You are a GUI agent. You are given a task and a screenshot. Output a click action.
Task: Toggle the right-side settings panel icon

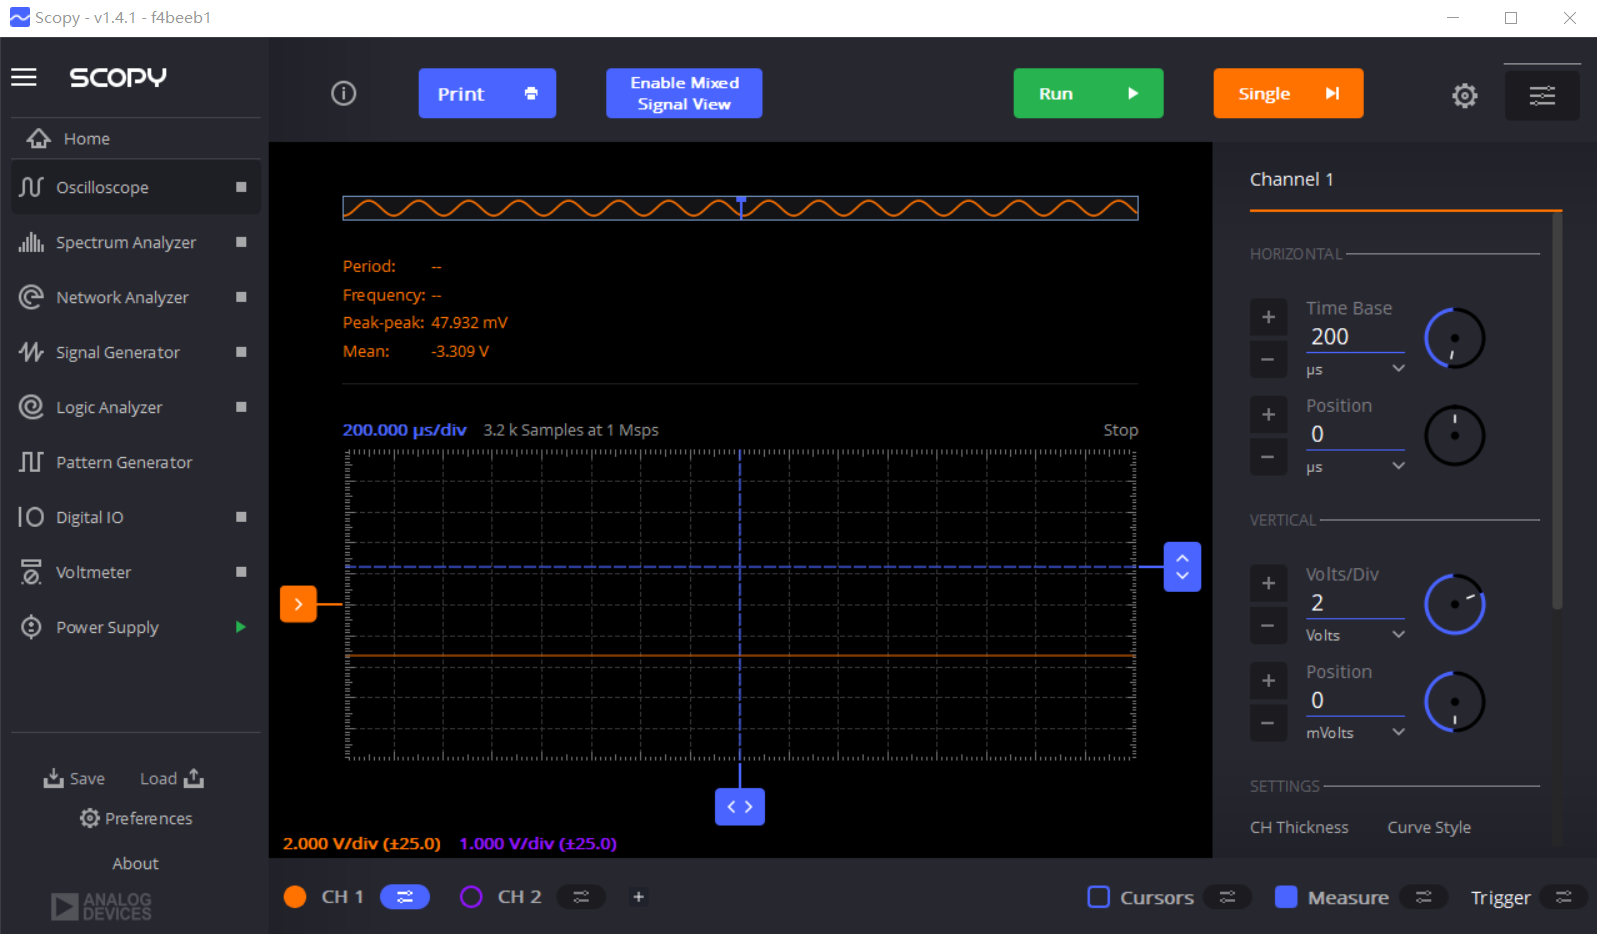point(1541,95)
